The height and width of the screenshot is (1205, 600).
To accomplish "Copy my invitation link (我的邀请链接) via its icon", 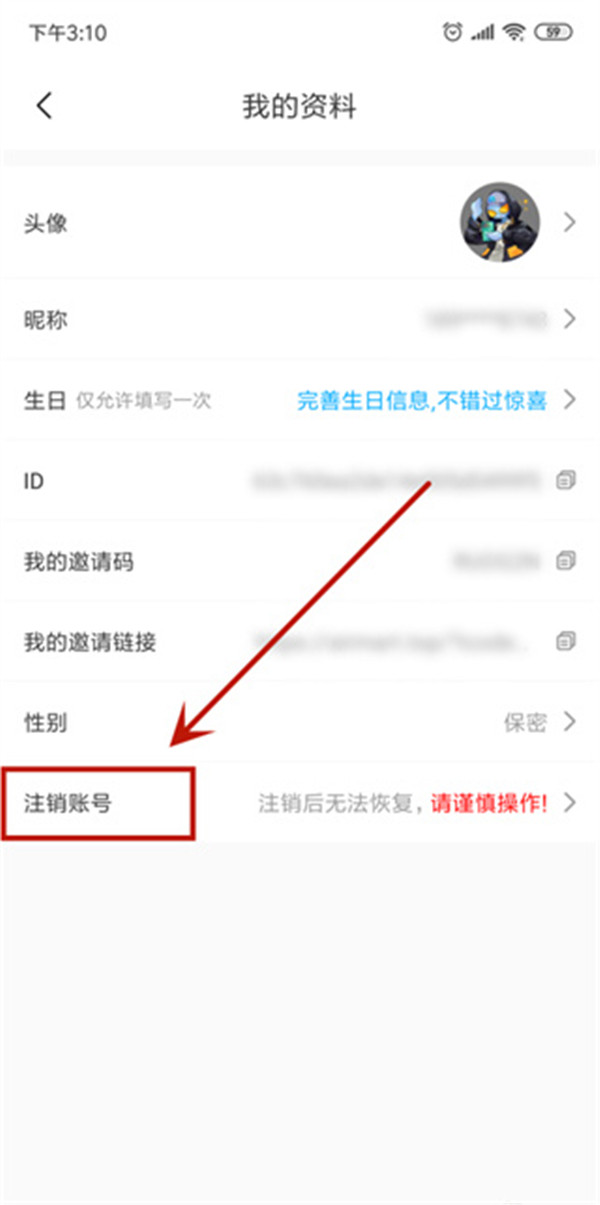I will click(567, 640).
